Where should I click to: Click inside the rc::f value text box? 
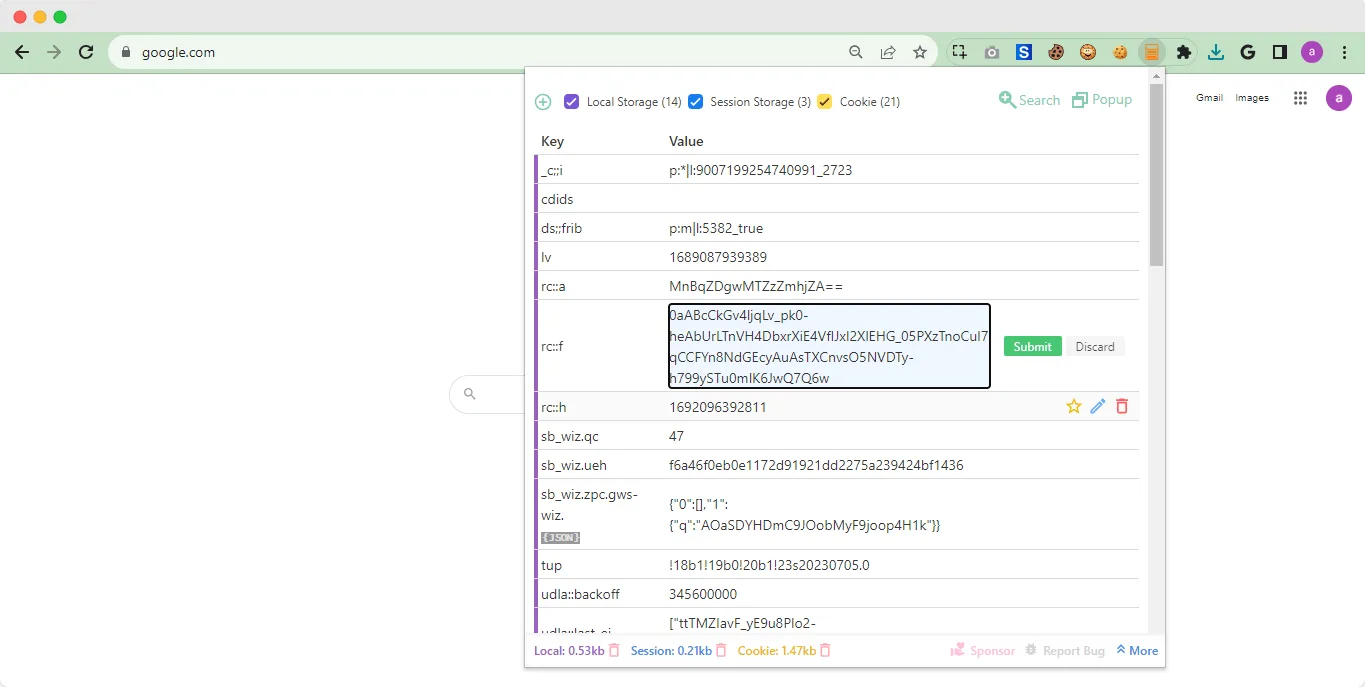click(829, 346)
